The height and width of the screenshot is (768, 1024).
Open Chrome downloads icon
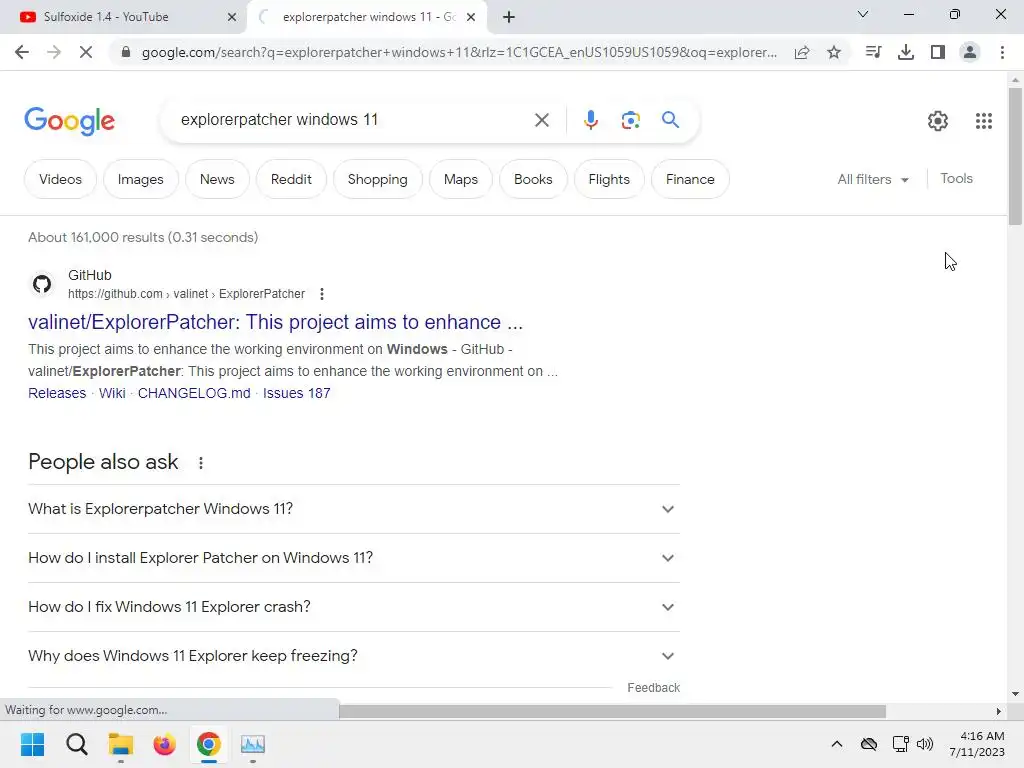point(906,52)
